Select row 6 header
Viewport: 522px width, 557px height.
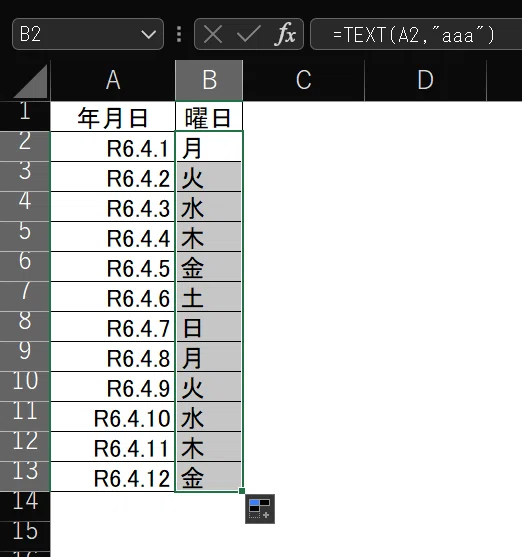(25, 266)
